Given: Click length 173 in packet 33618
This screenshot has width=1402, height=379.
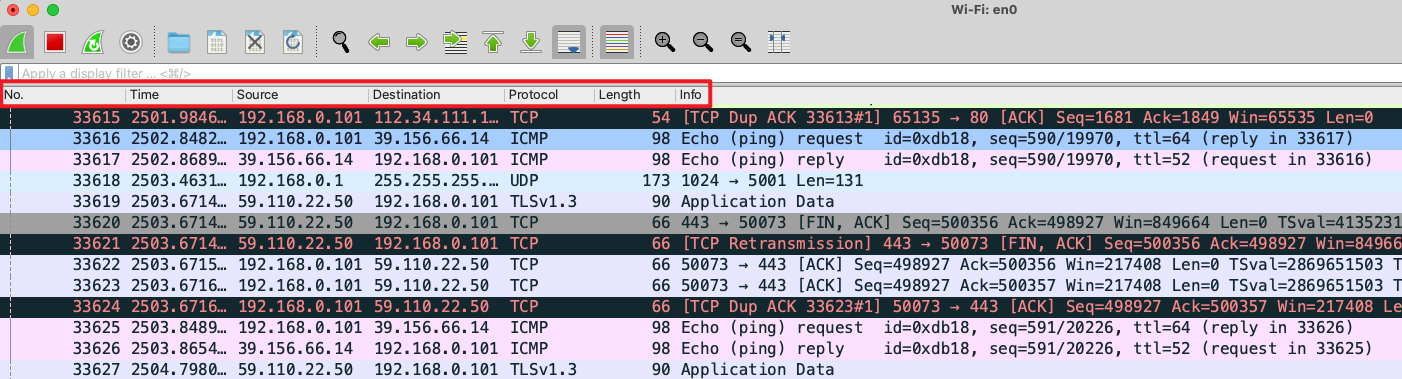Looking at the screenshot, I should tap(655, 180).
